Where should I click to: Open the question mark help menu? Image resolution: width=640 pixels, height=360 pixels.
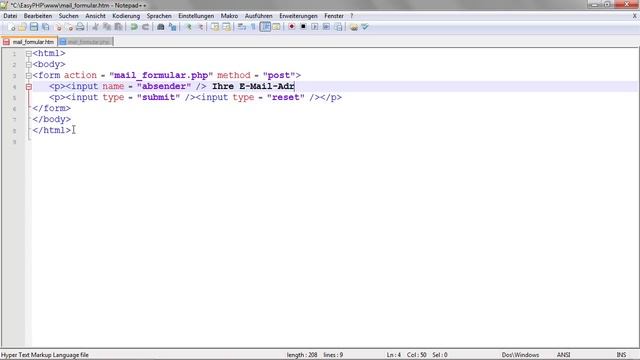click(351, 16)
